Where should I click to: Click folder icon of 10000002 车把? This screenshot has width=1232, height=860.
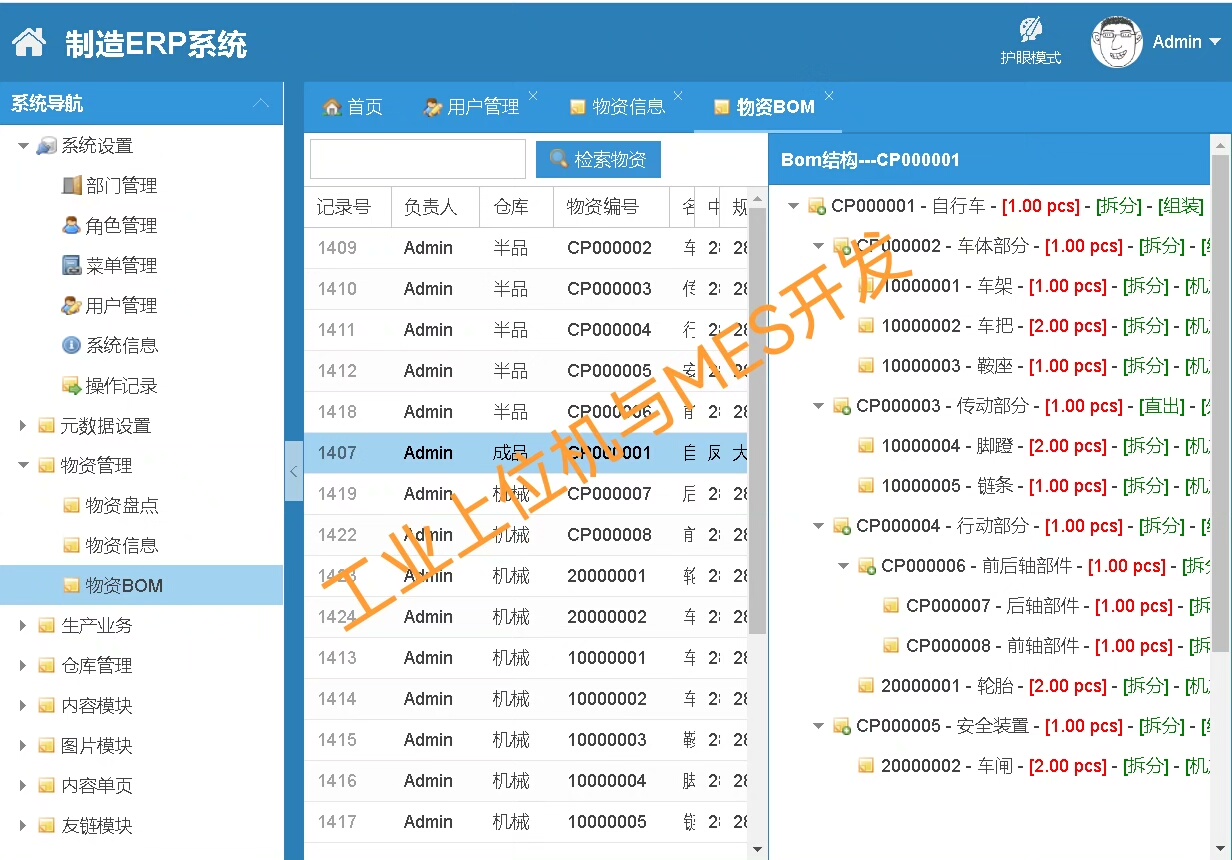click(867, 326)
